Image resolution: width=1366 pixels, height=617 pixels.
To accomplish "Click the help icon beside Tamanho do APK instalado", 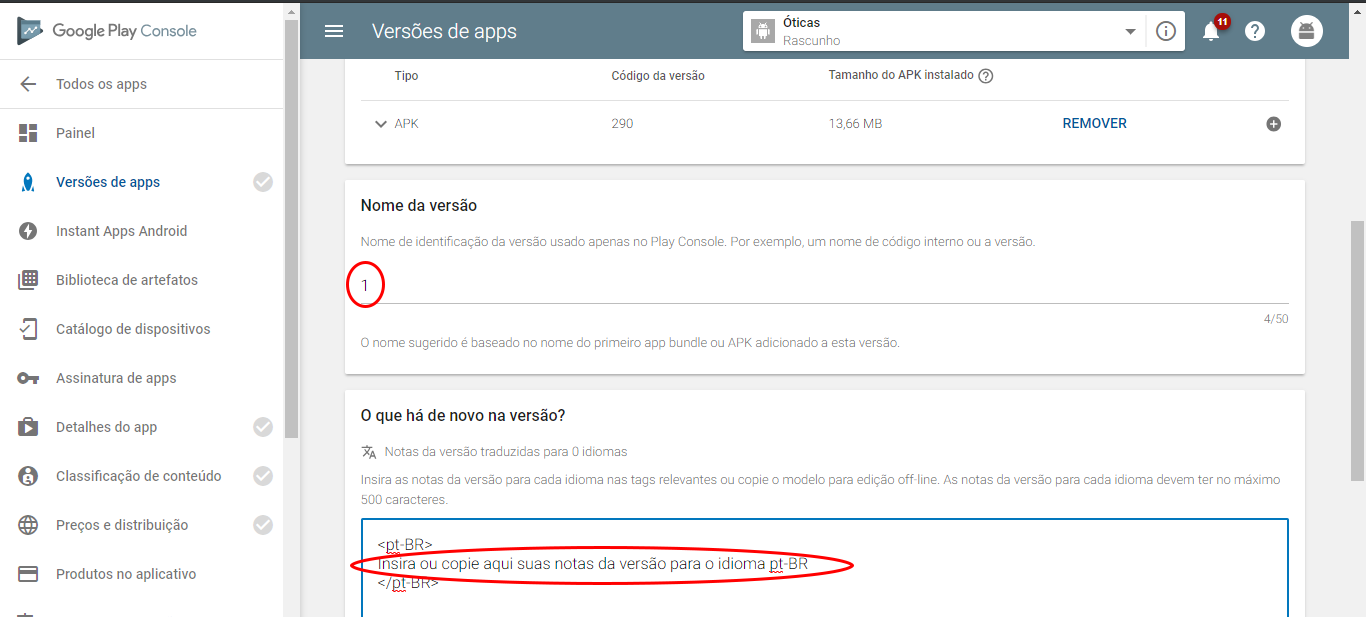I will pyautogui.click(x=985, y=76).
